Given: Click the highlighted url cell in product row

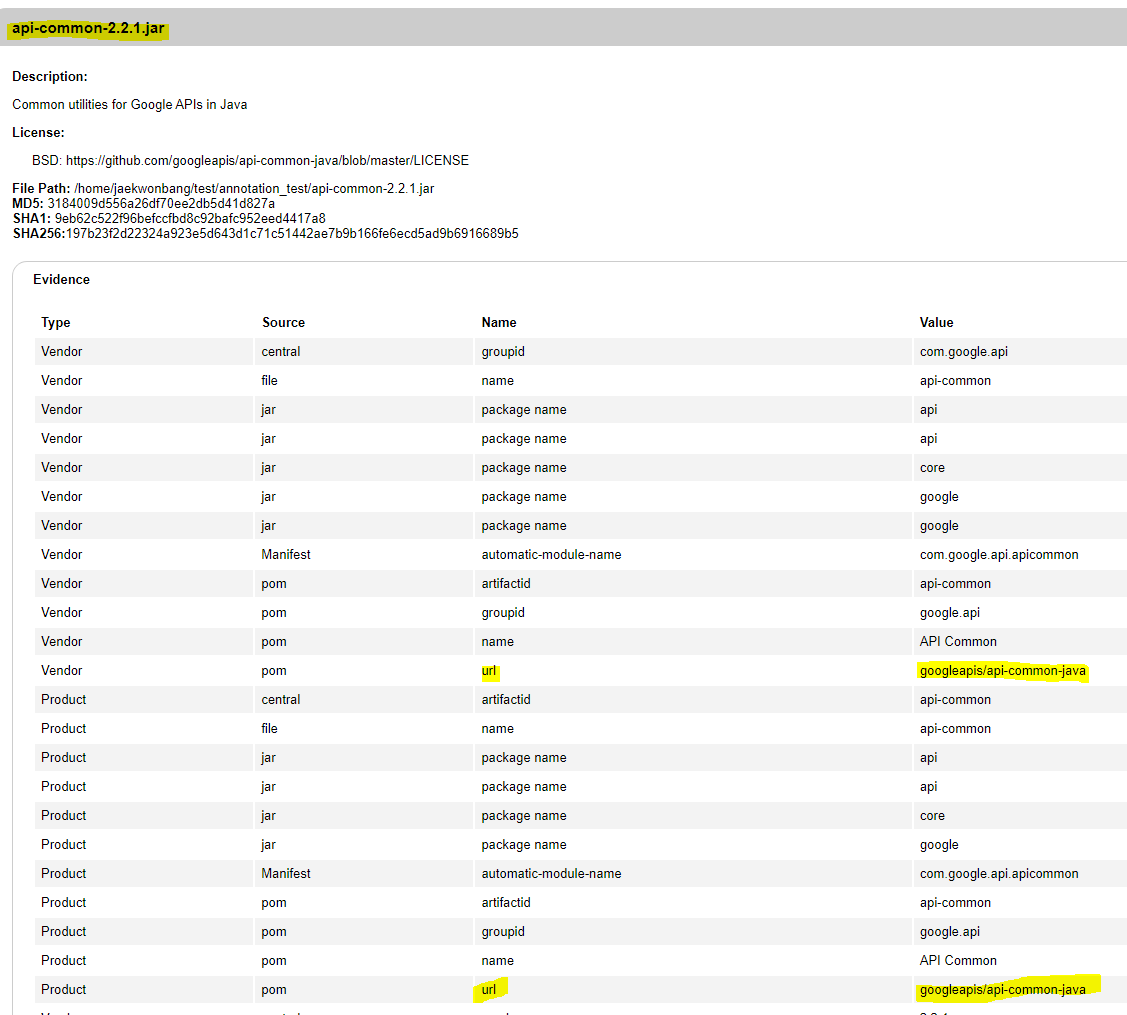Looking at the screenshot, I should point(490,989).
